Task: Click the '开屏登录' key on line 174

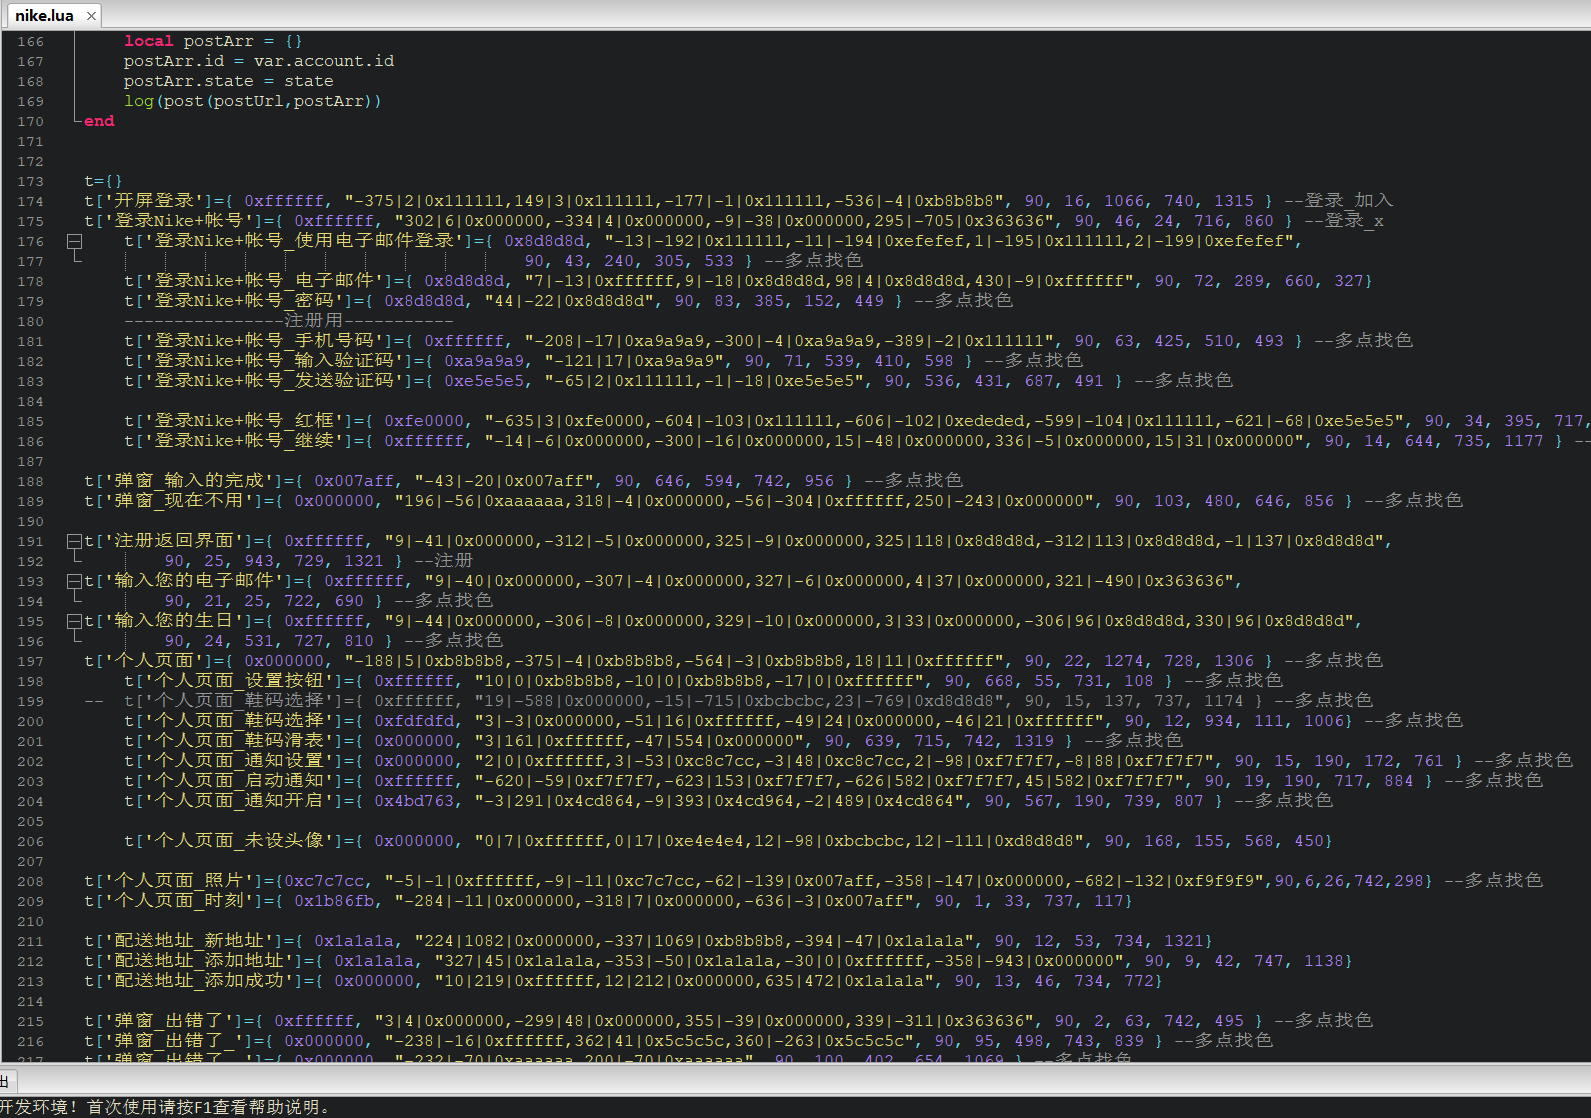Action: tap(154, 201)
